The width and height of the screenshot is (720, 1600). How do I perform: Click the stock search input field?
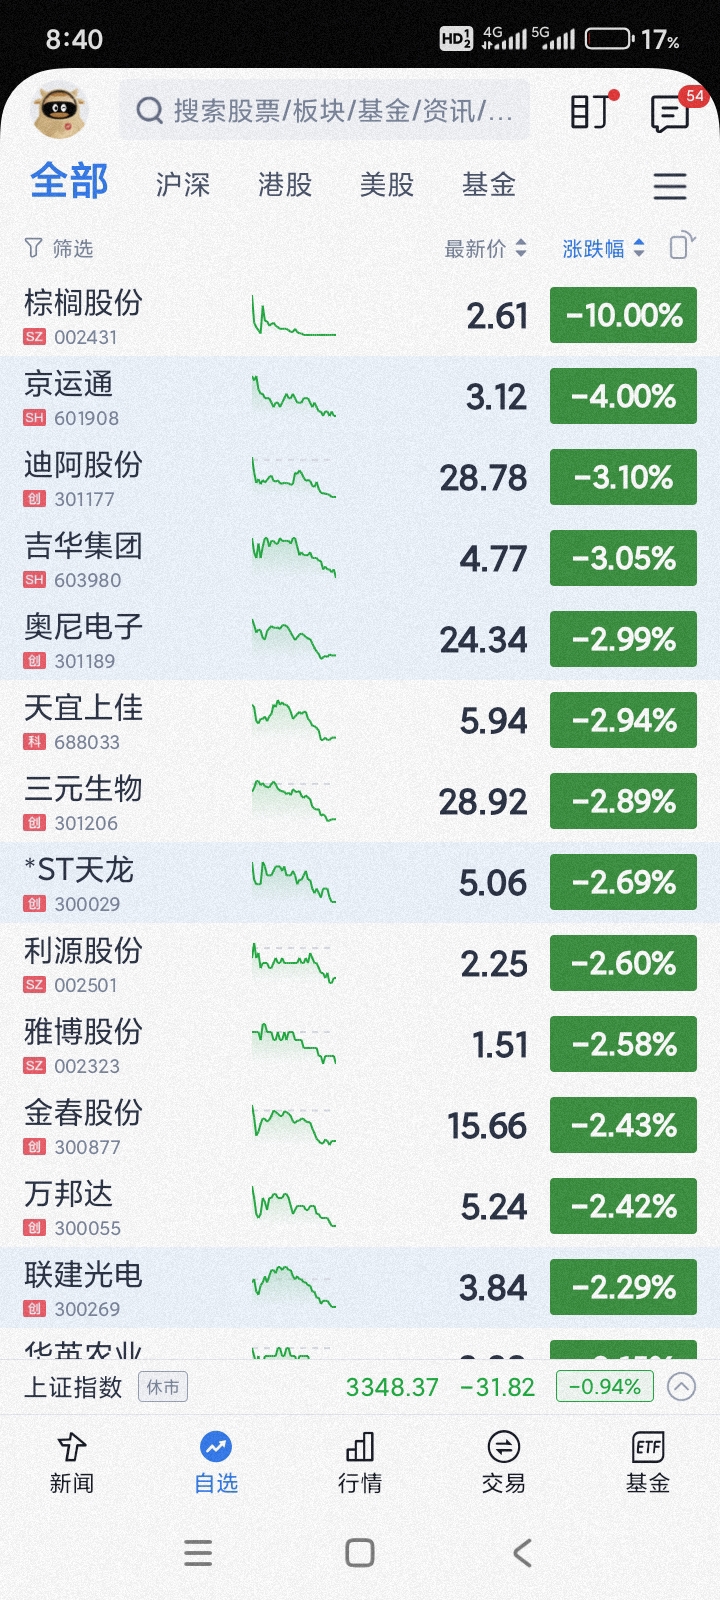[324, 111]
